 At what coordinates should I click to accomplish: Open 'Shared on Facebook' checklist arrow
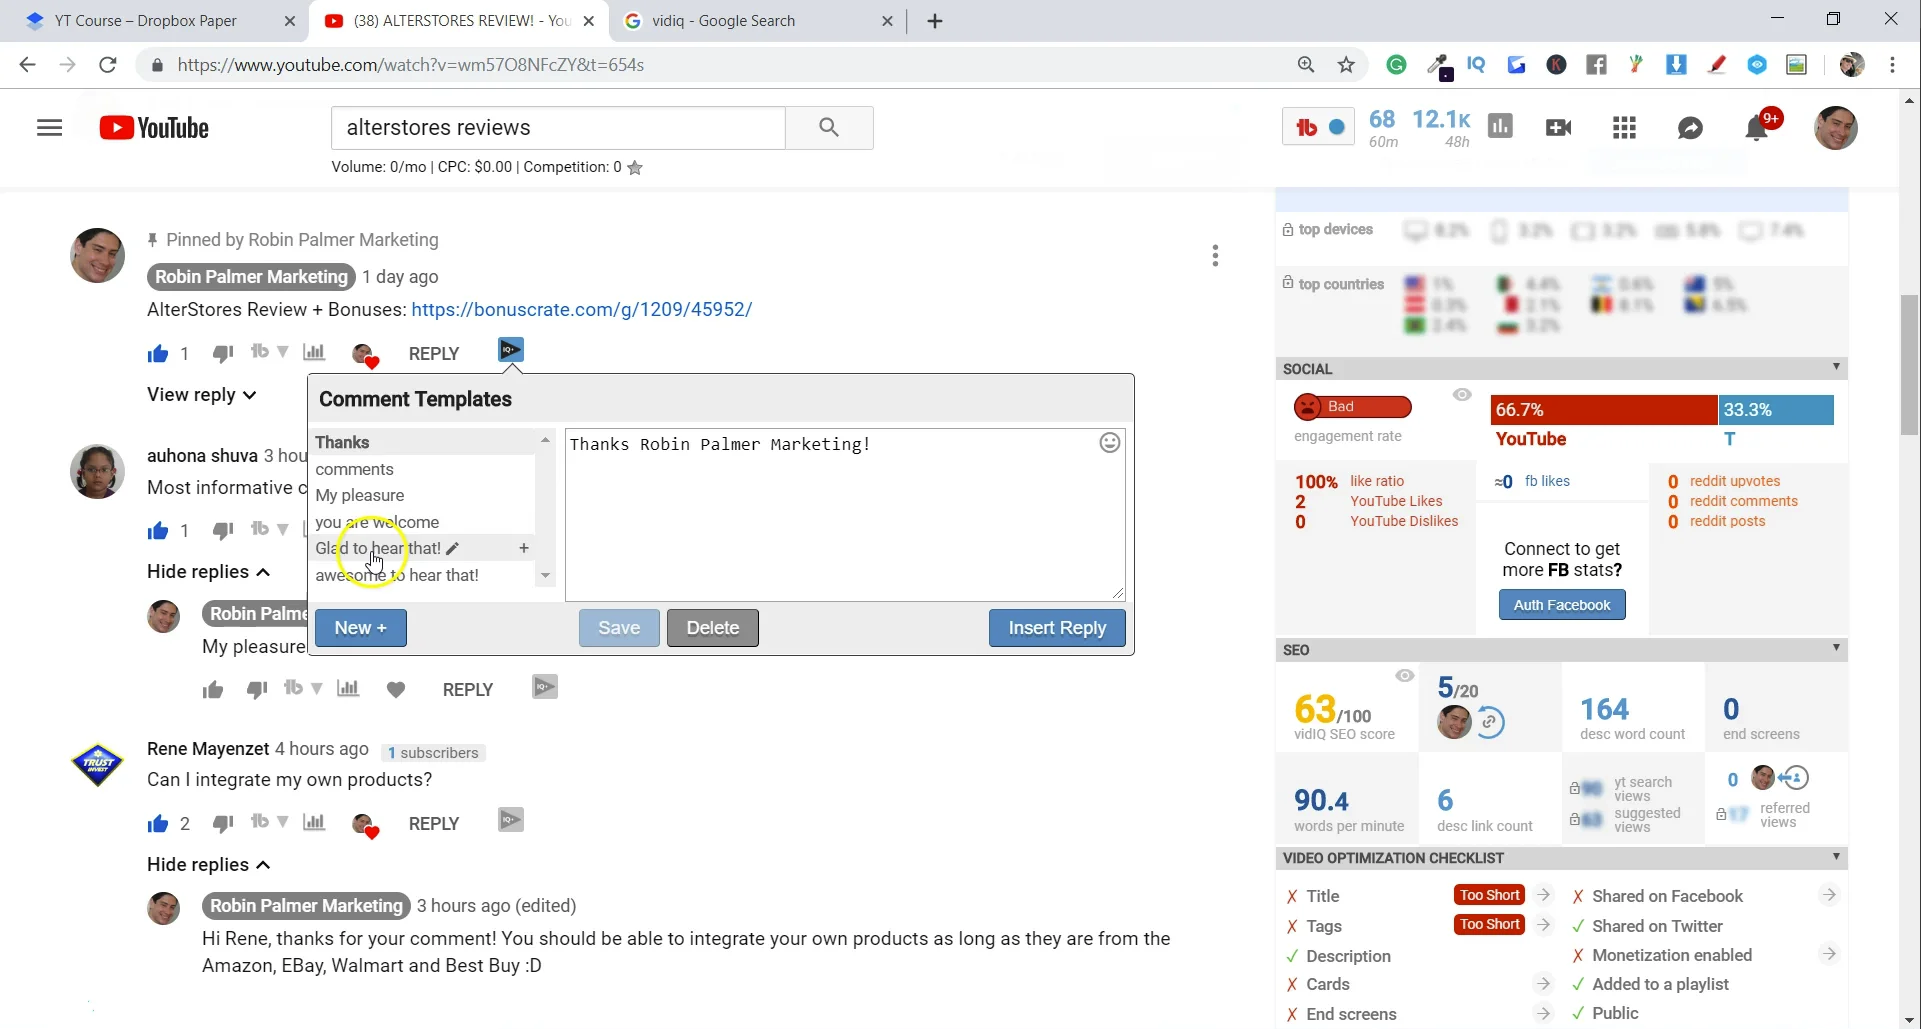[x=1829, y=895]
